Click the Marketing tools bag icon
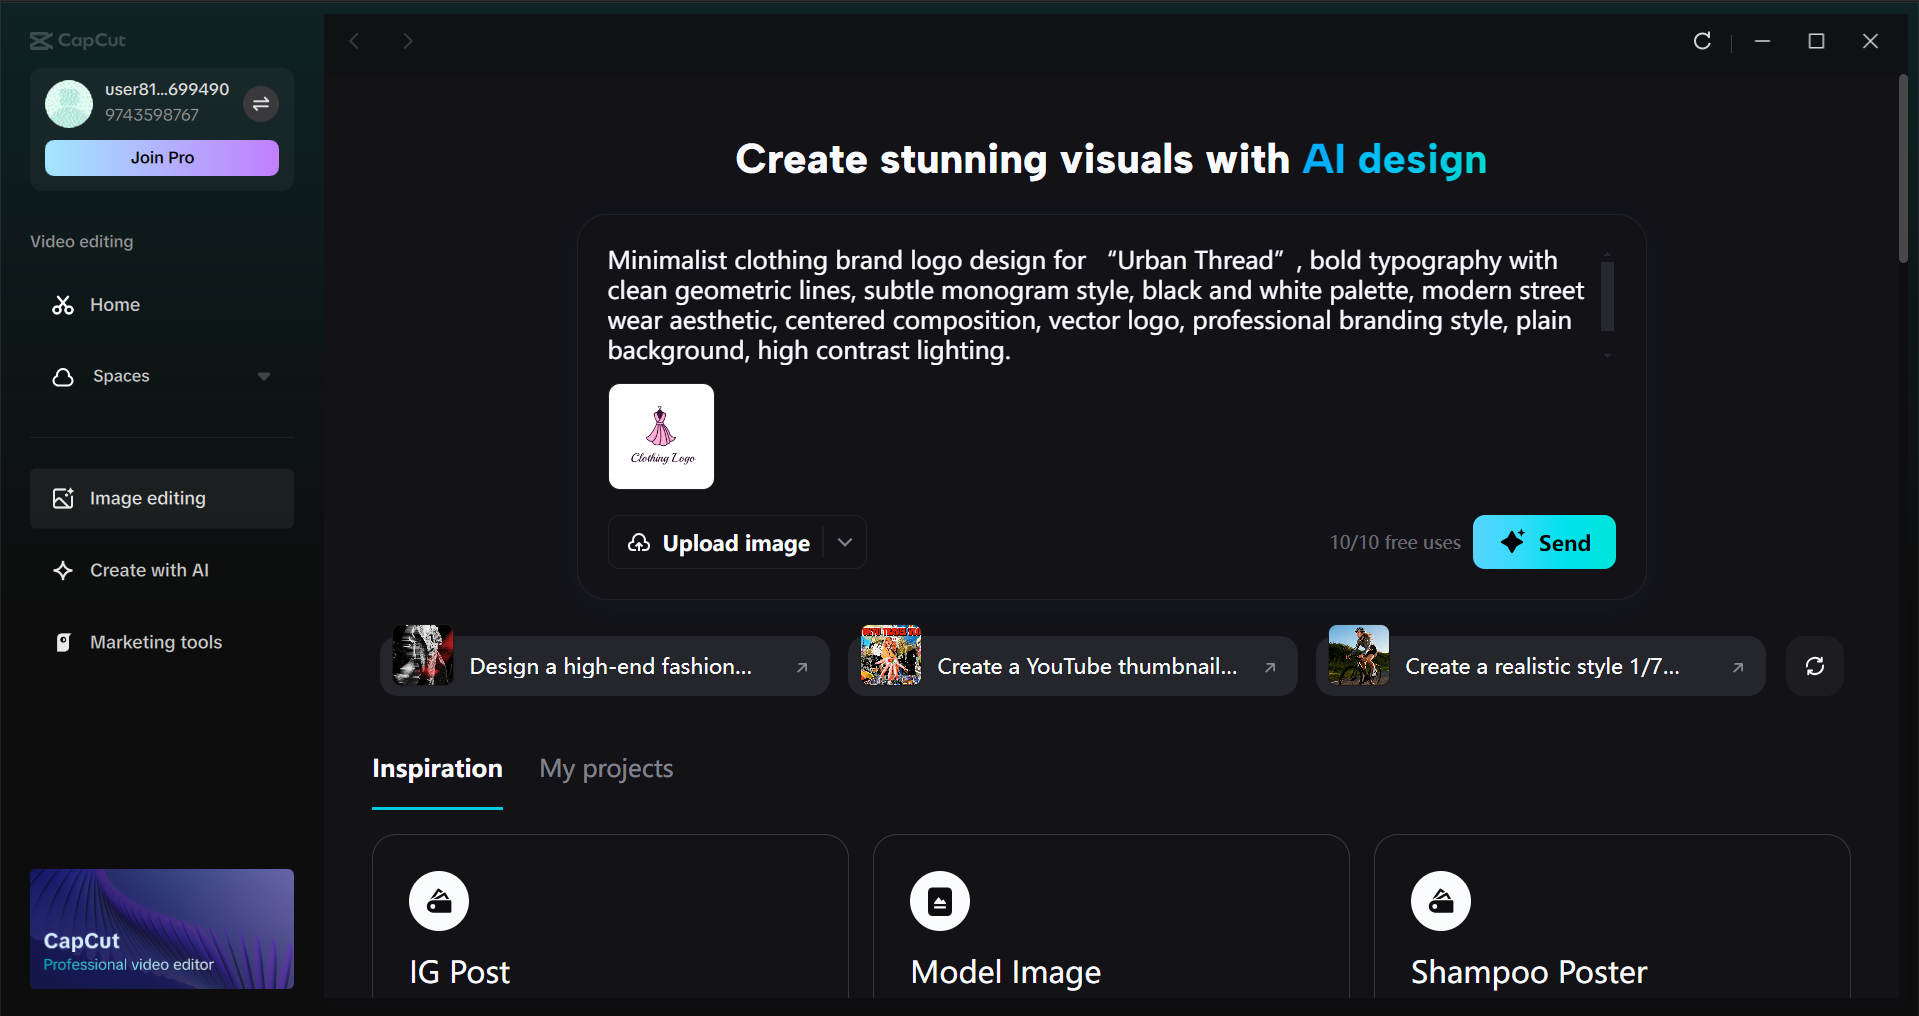The width and height of the screenshot is (1919, 1016). point(63,642)
